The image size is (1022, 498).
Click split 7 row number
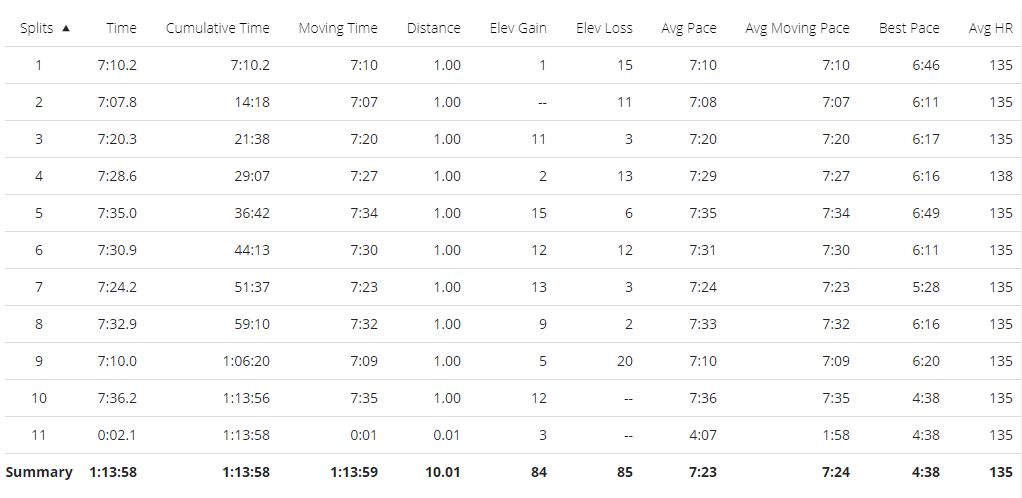click(x=39, y=287)
